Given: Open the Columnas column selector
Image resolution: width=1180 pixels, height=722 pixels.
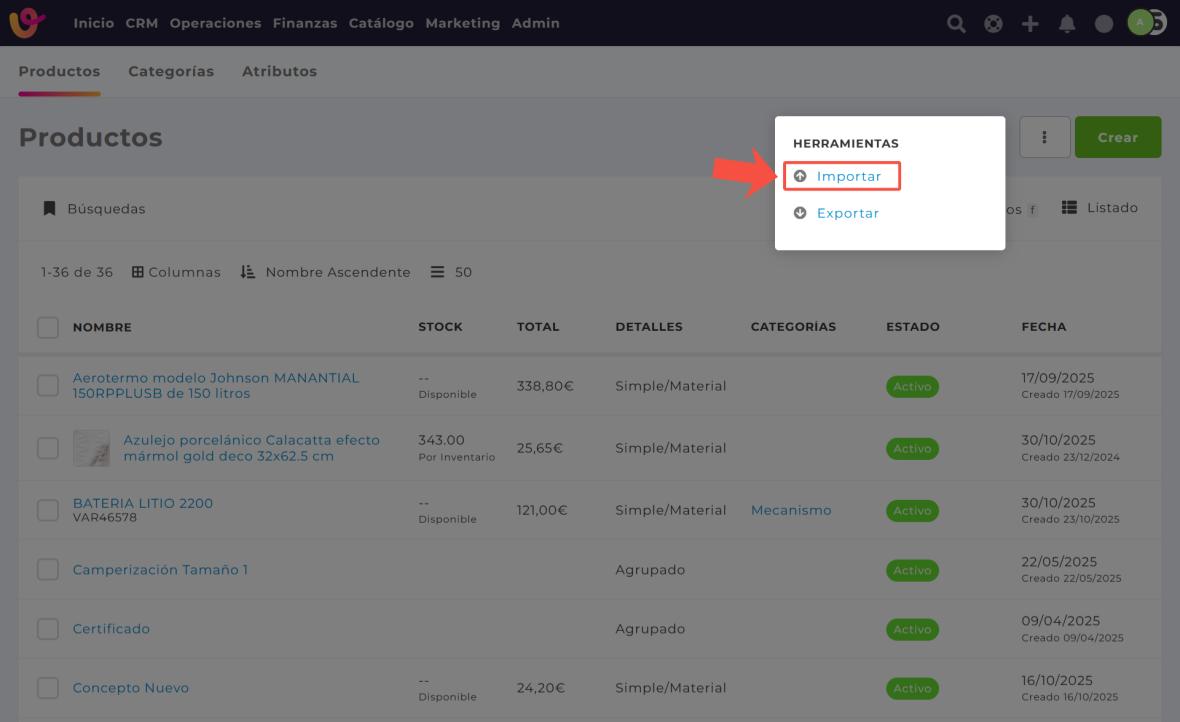Looking at the screenshot, I should tap(176, 272).
